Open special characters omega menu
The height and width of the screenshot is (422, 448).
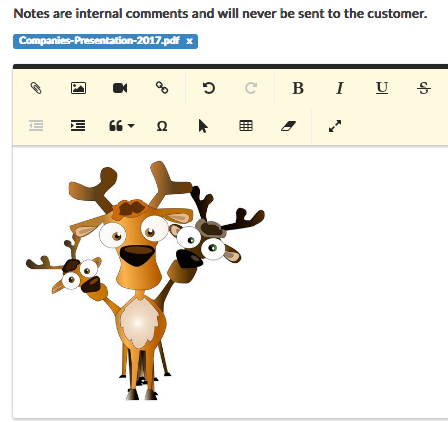(162, 126)
